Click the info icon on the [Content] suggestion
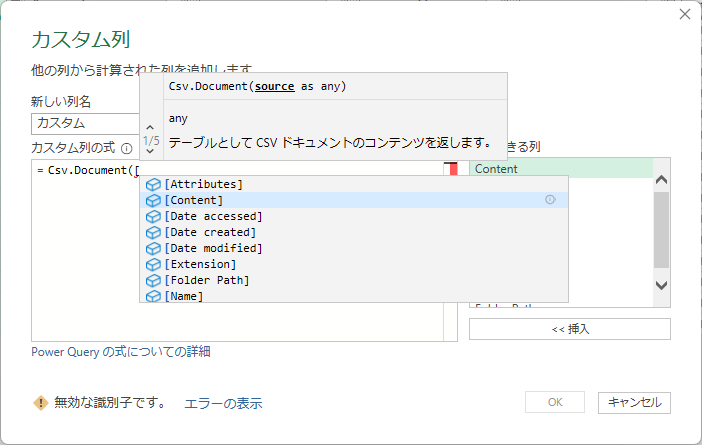 pyautogui.click(x=550, y=200)
